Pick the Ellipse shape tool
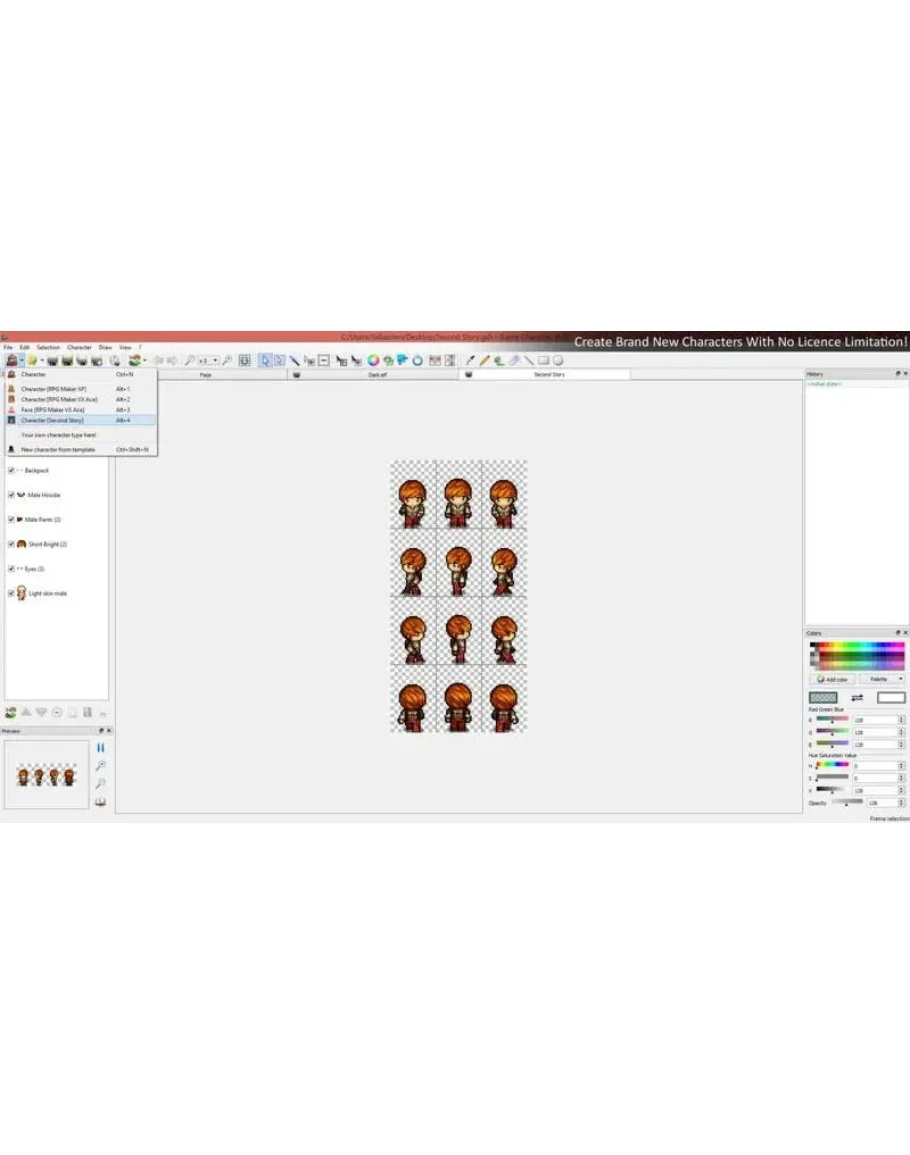Screen dimensions: 910x1155 (x=557, y=360)
